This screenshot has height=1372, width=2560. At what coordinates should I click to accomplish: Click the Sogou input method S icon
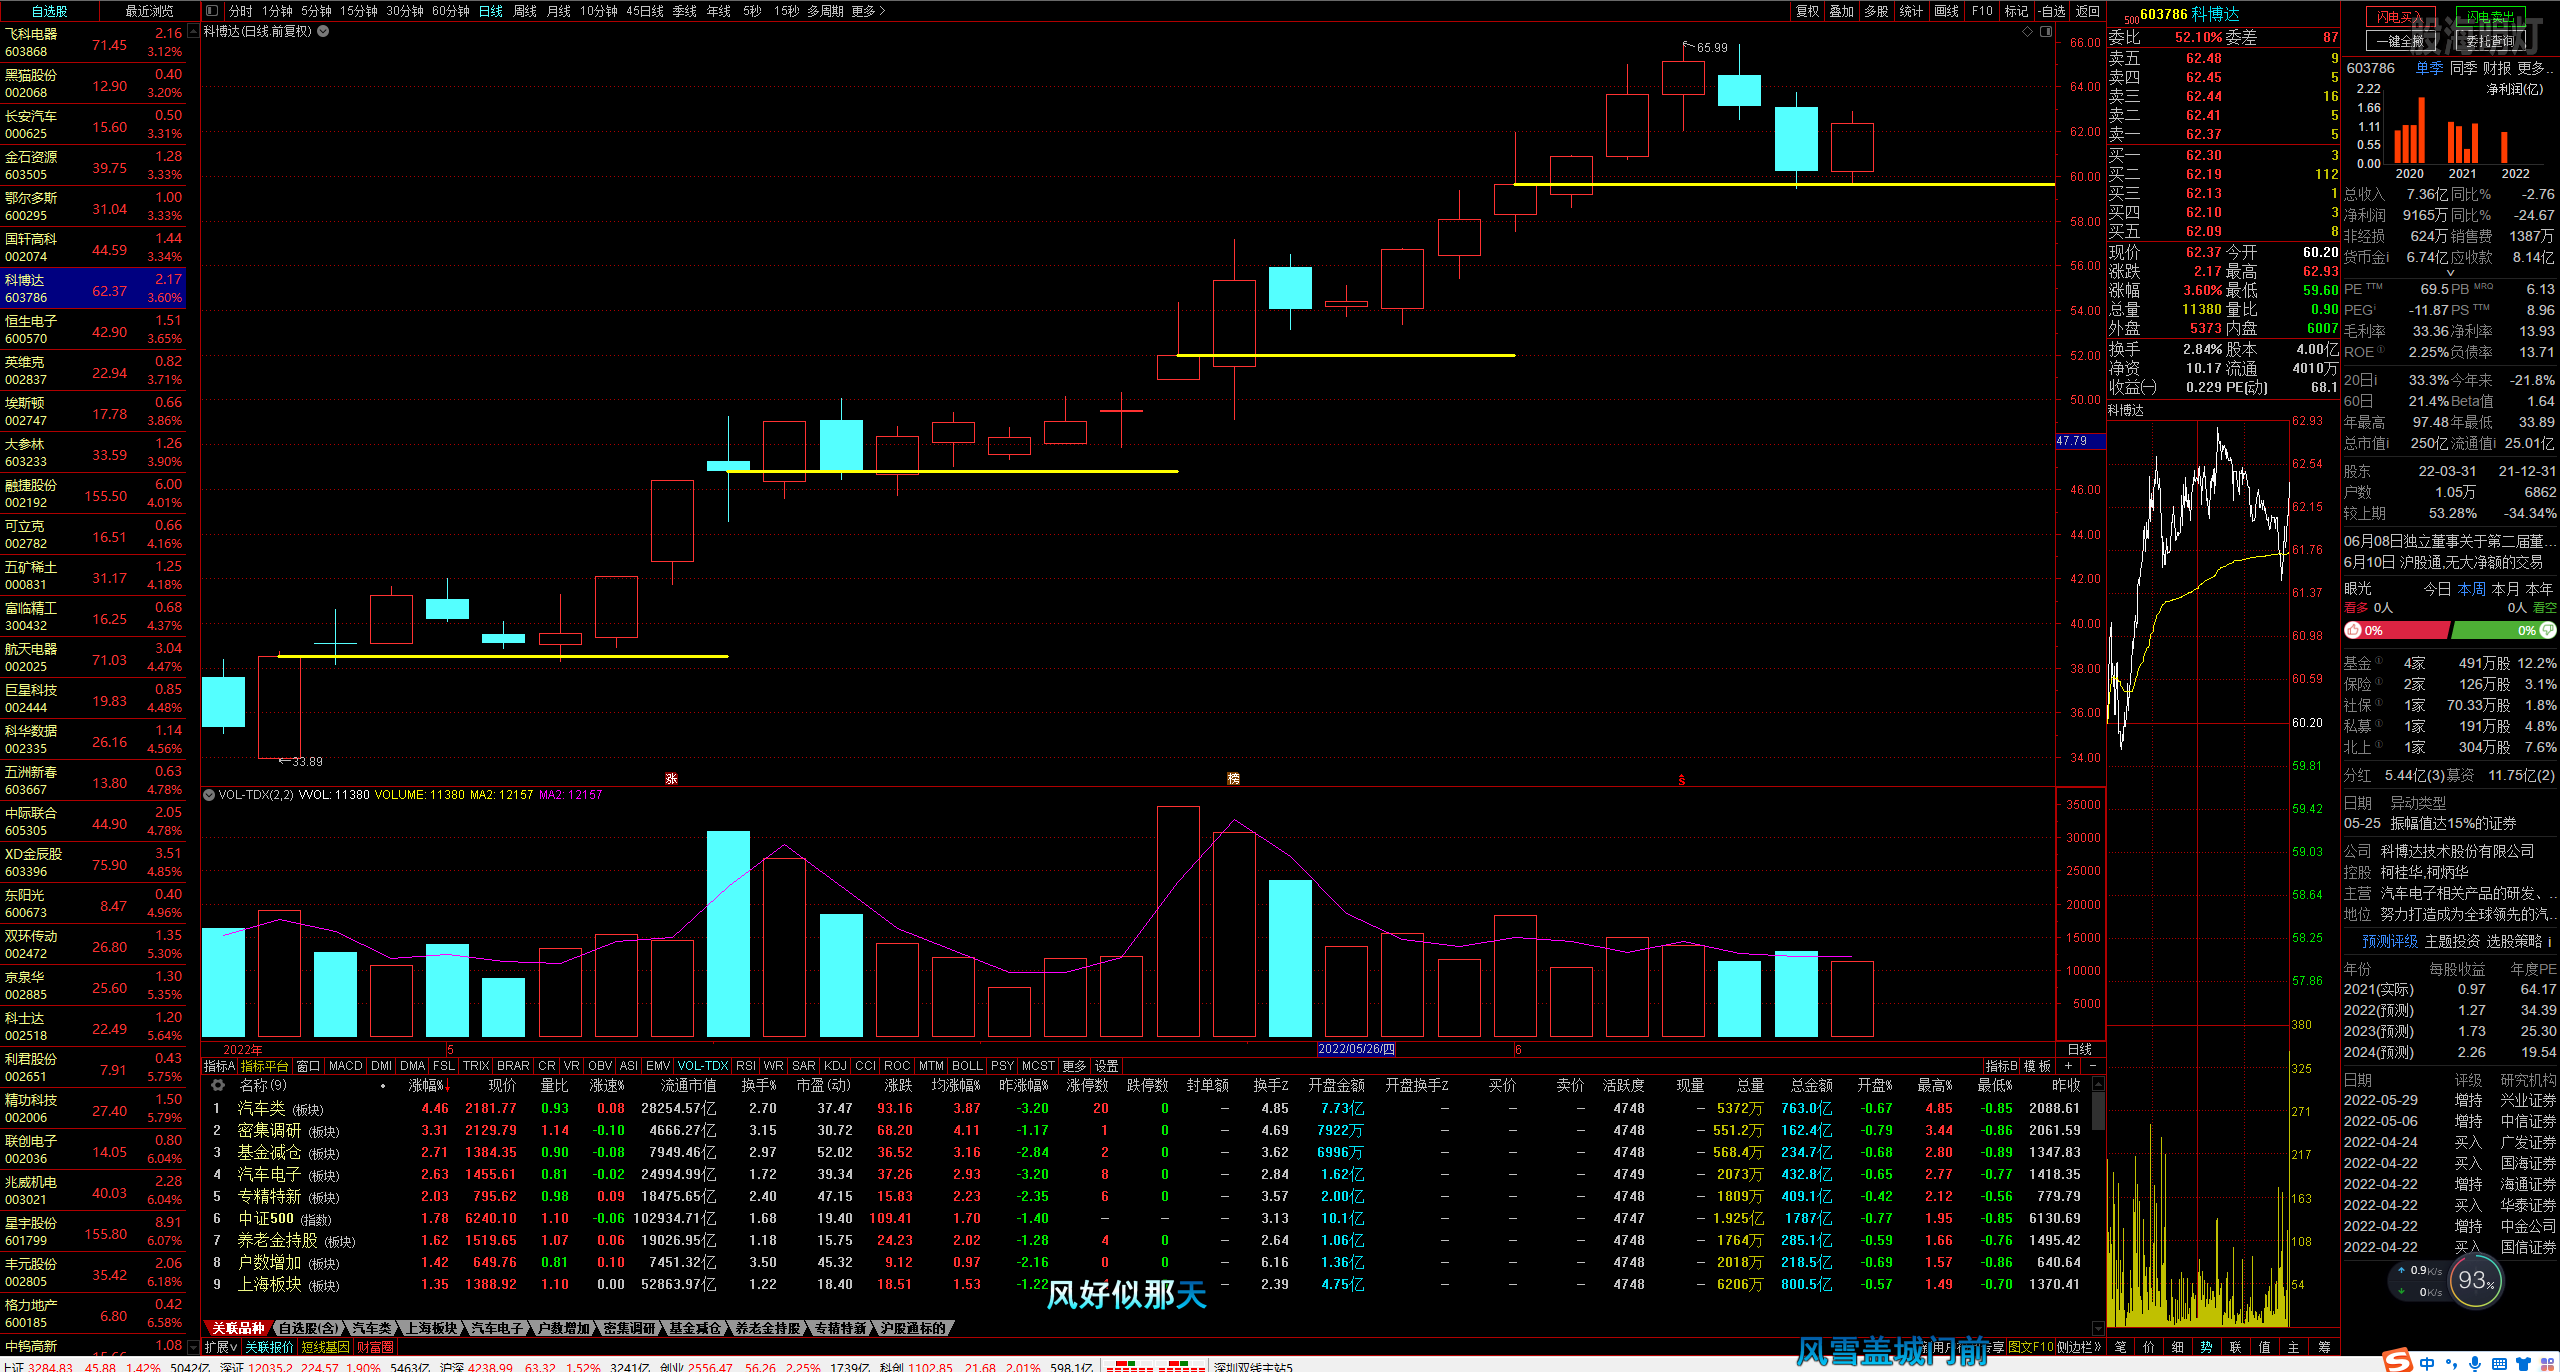click(x=2397, y=1361)
